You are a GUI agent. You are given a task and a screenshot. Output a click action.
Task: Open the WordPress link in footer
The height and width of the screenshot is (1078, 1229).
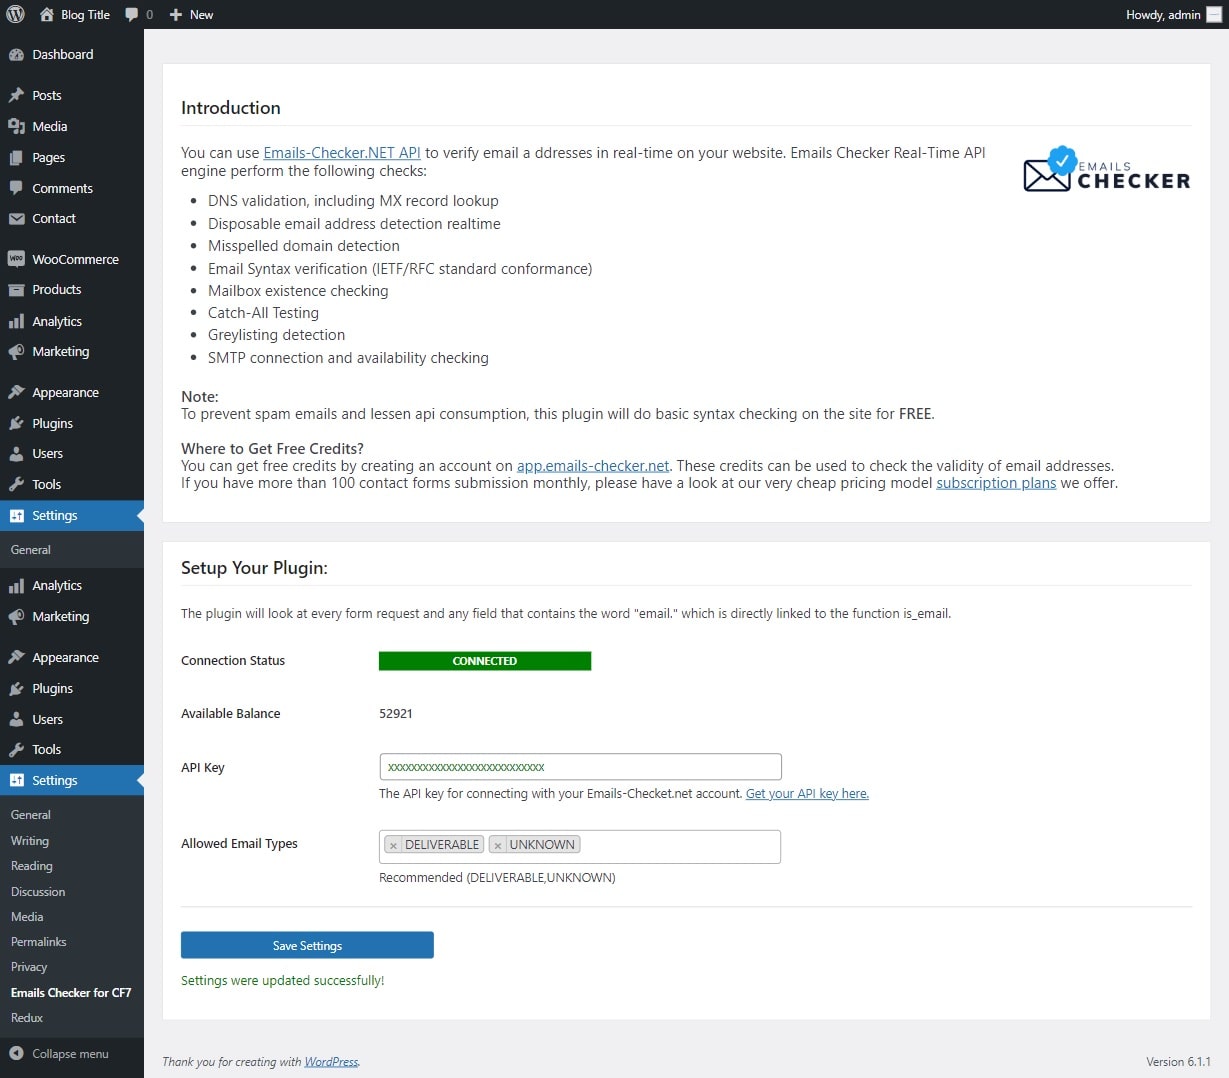pyautogui.click(x=331, y=1062)
